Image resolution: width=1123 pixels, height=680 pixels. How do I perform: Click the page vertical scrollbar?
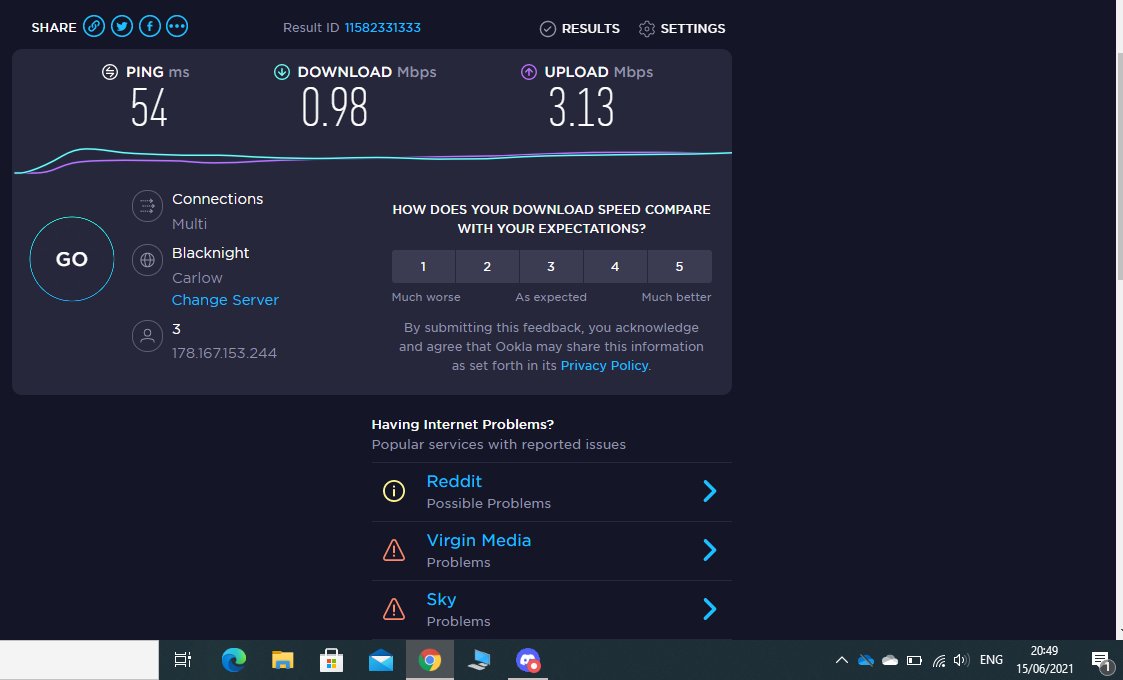click(1119, 168)
